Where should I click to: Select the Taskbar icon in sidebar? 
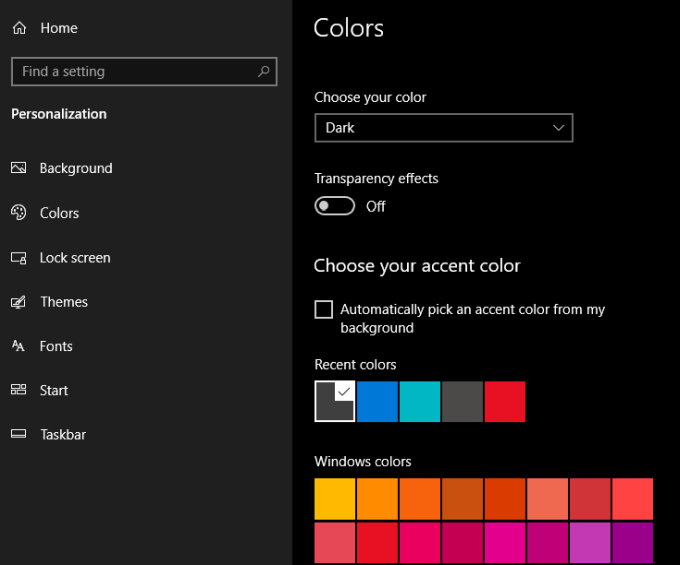tap(19, 435)
